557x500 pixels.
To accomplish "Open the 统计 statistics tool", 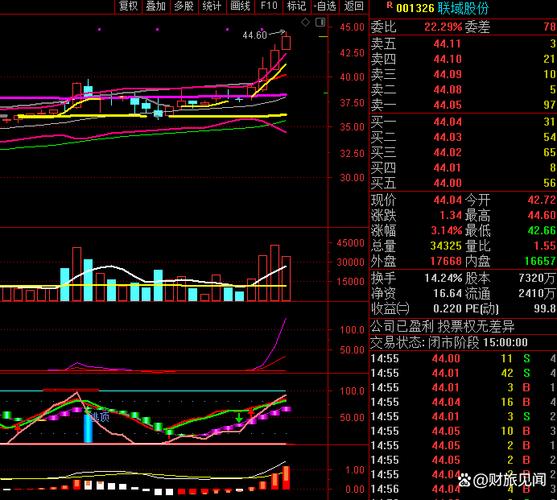I will tap(212, 6).
